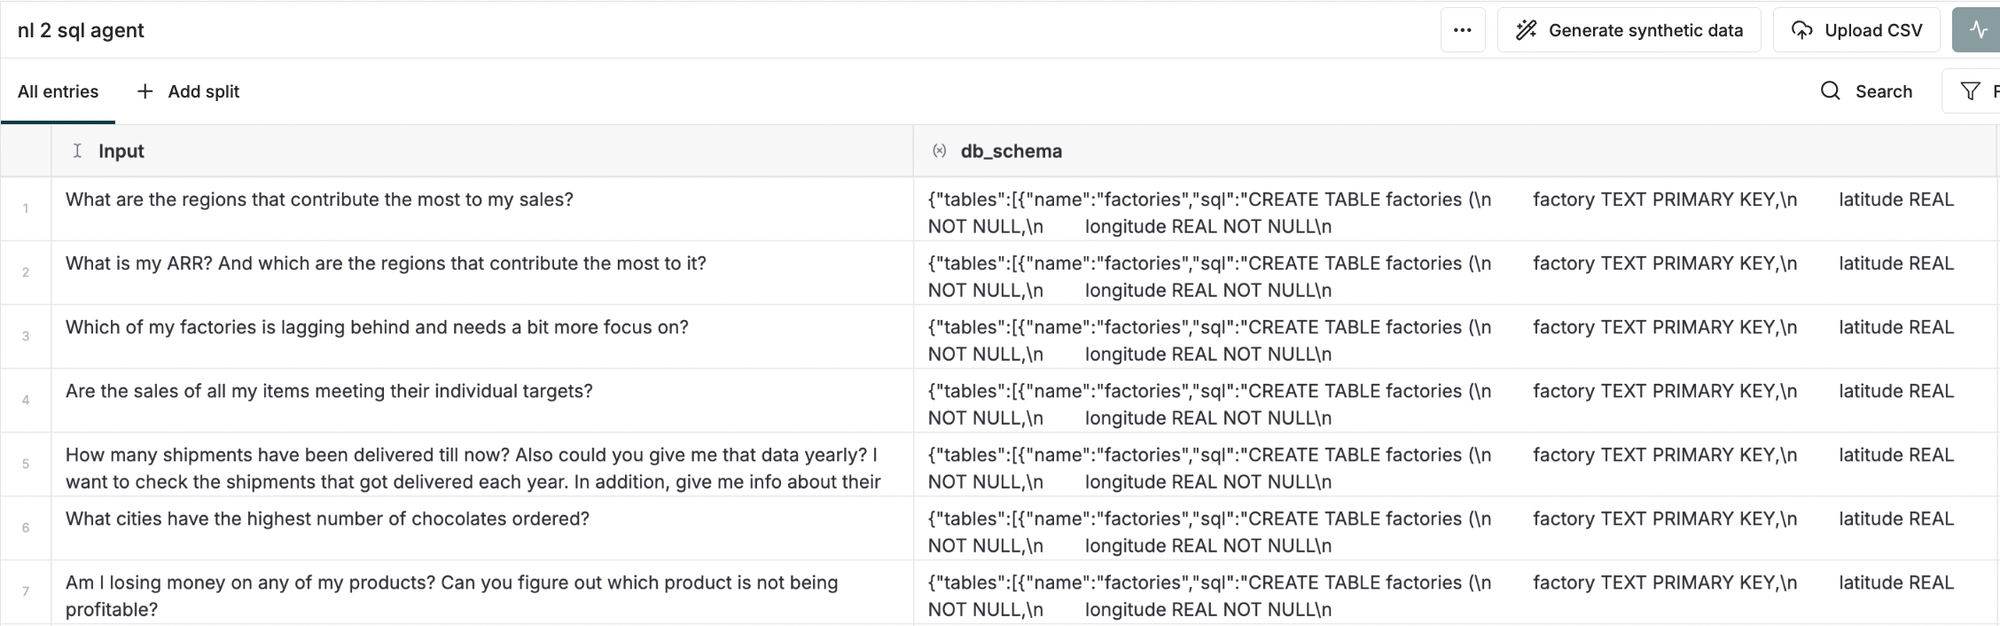Click the magic wand synthetic data icon
Image resolution: width=2000 pixels, height=626 pixels.
[x=1525, y=30]
